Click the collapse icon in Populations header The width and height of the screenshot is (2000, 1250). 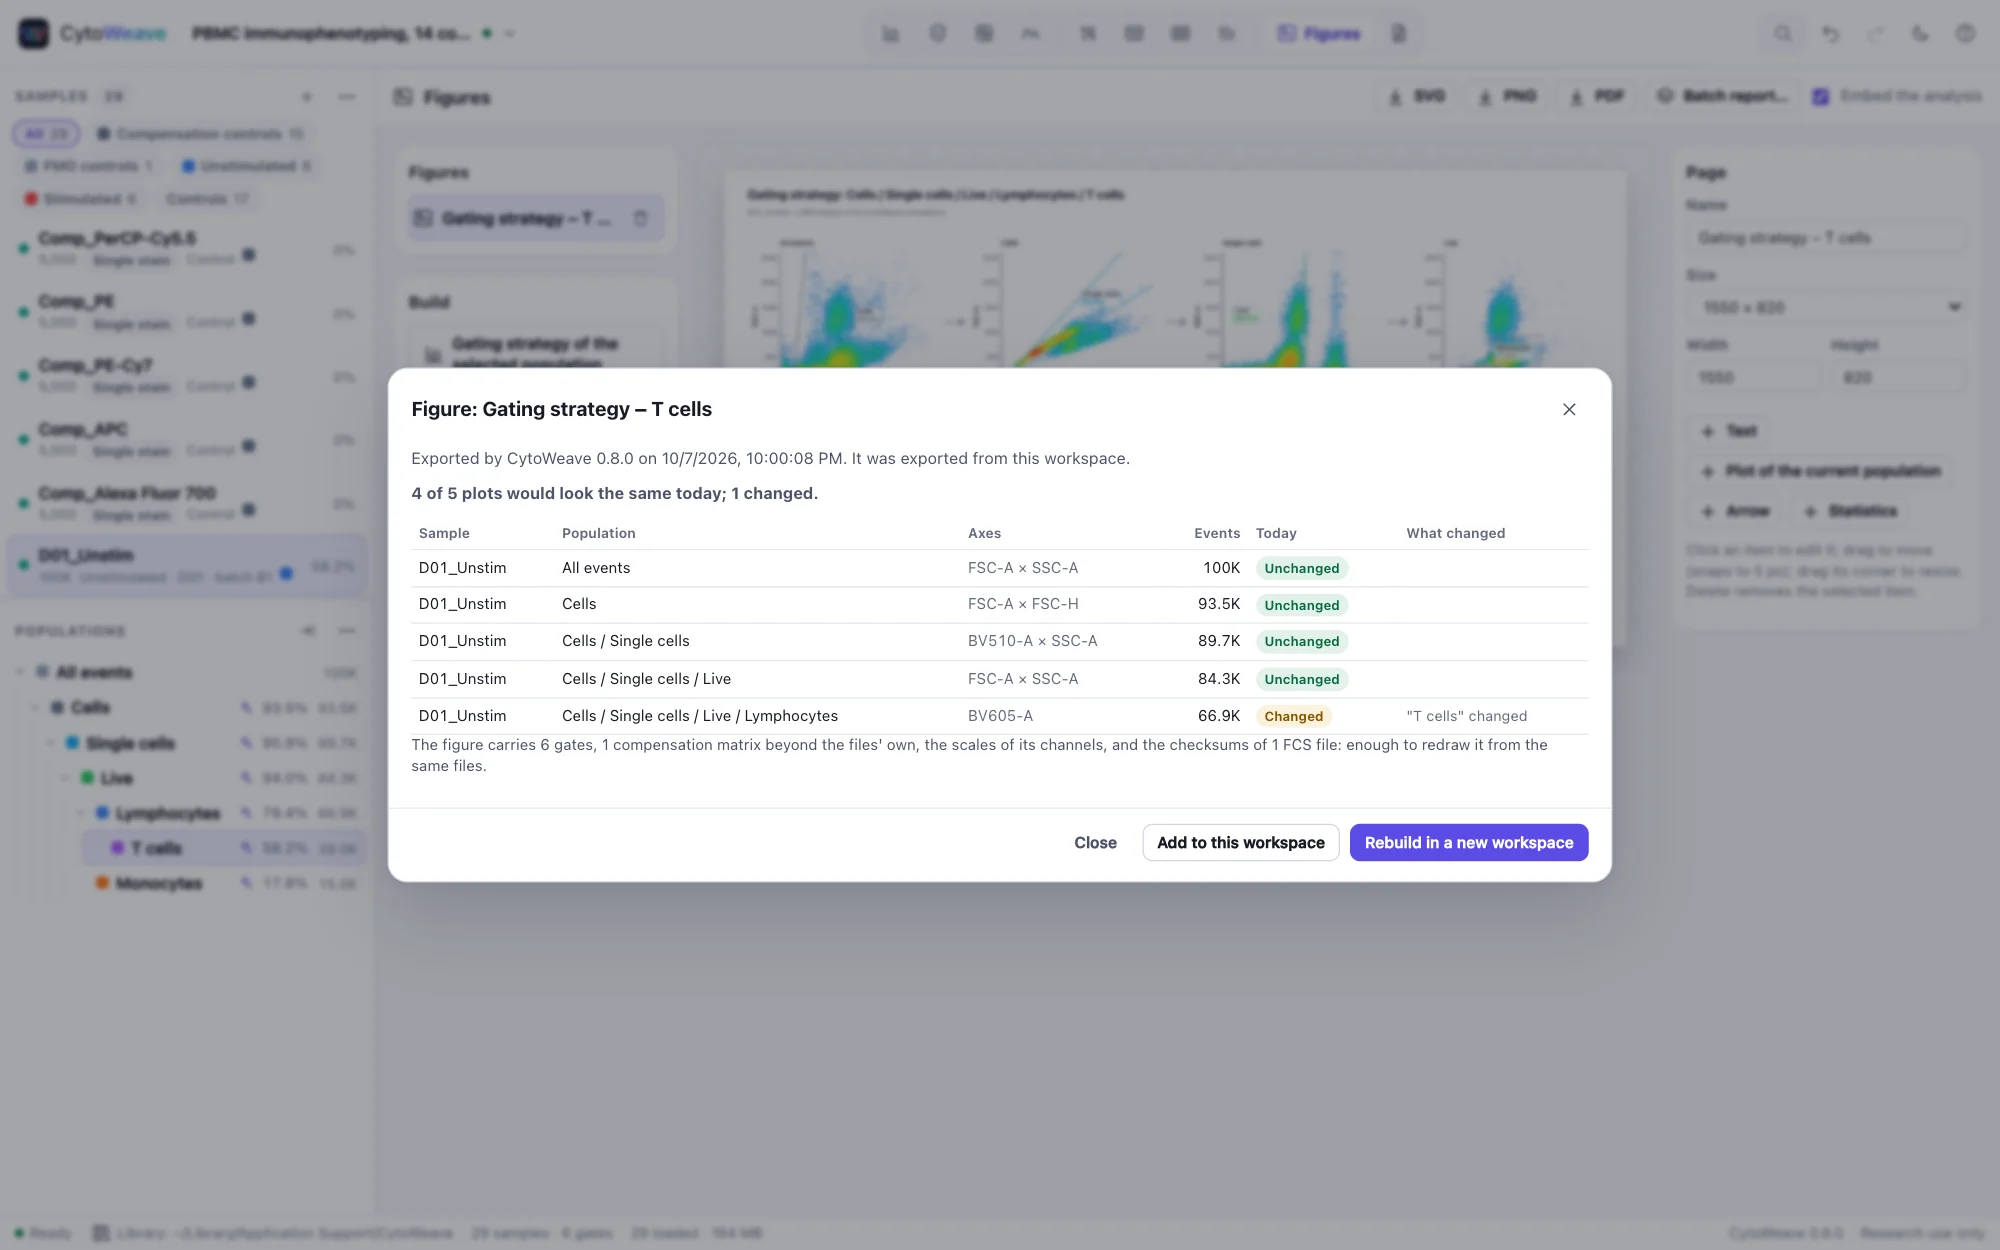308,630
